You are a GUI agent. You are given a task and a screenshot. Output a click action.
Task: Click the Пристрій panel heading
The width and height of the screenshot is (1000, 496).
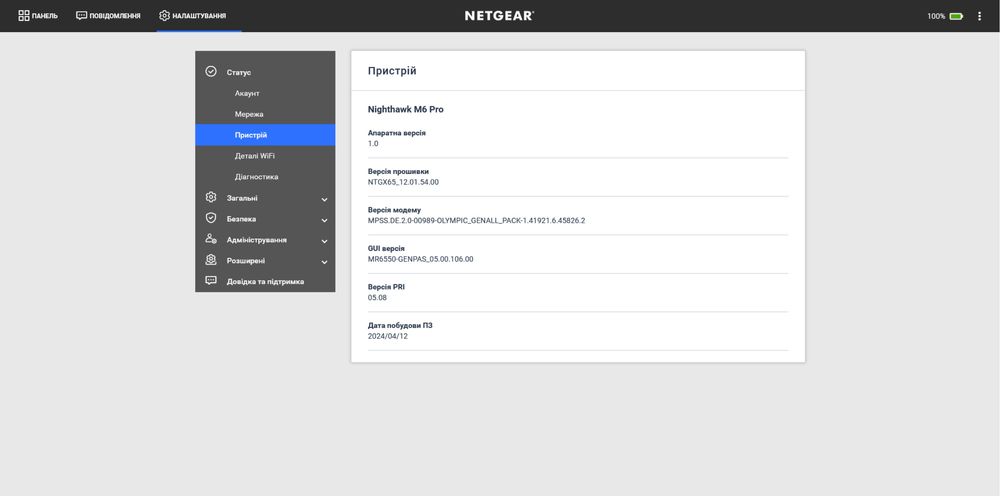392,71
